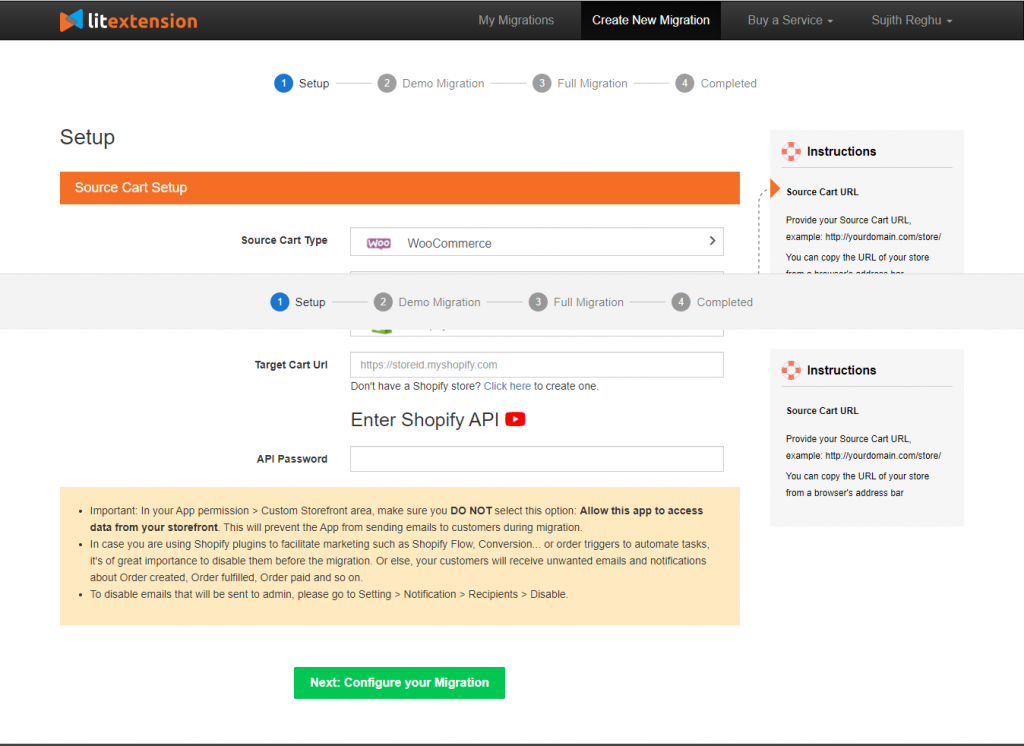Click Source Cart Setup orange header
Image resolution: width=1024 pixels, height=746 pixels.
pyautogui.click(x=400, y=188)
